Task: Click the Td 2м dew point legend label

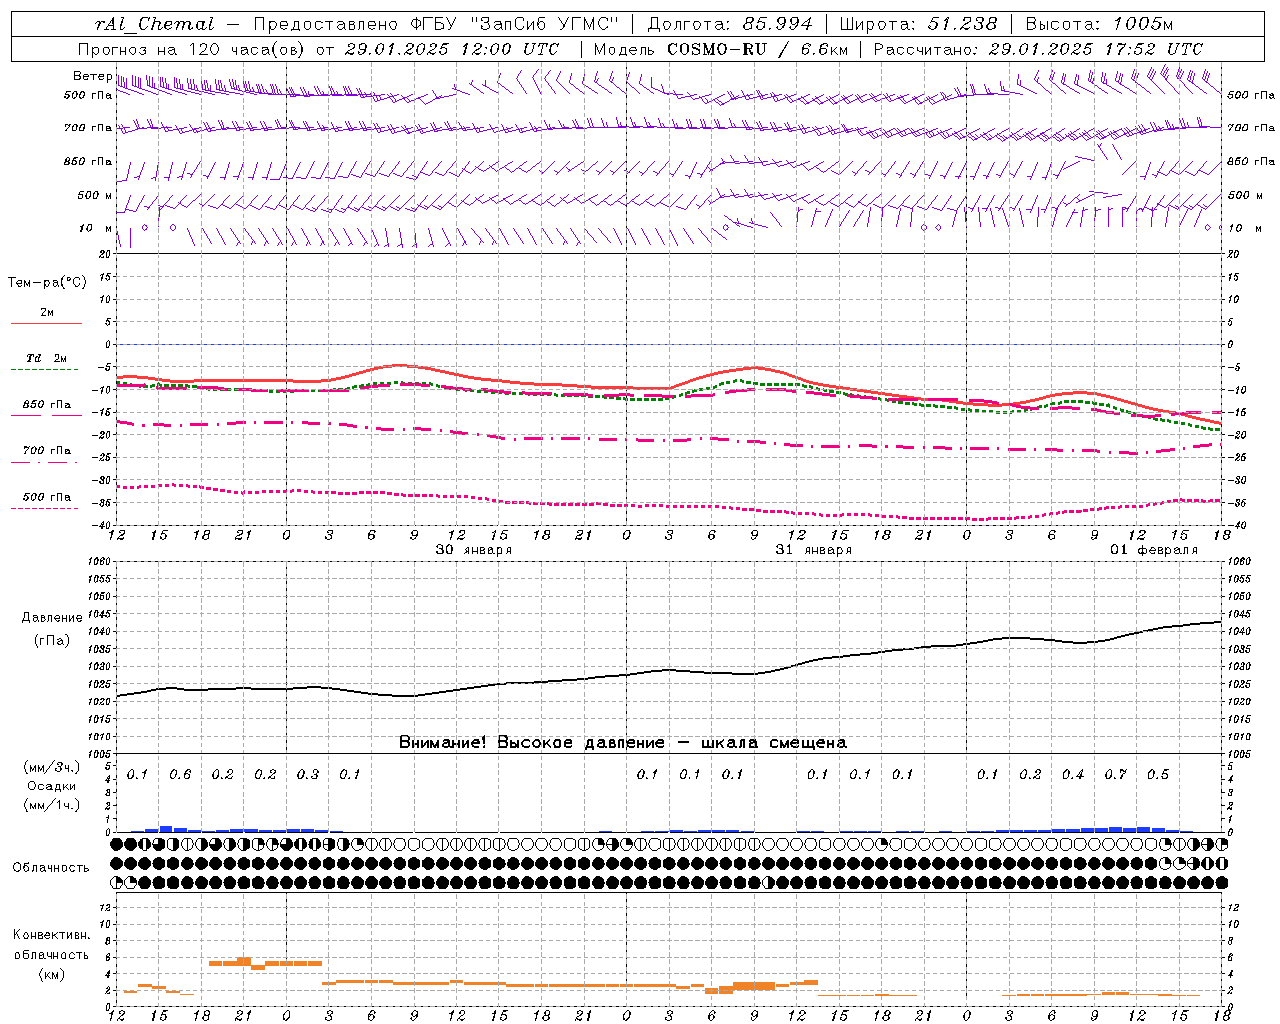Action: point(47,358)
